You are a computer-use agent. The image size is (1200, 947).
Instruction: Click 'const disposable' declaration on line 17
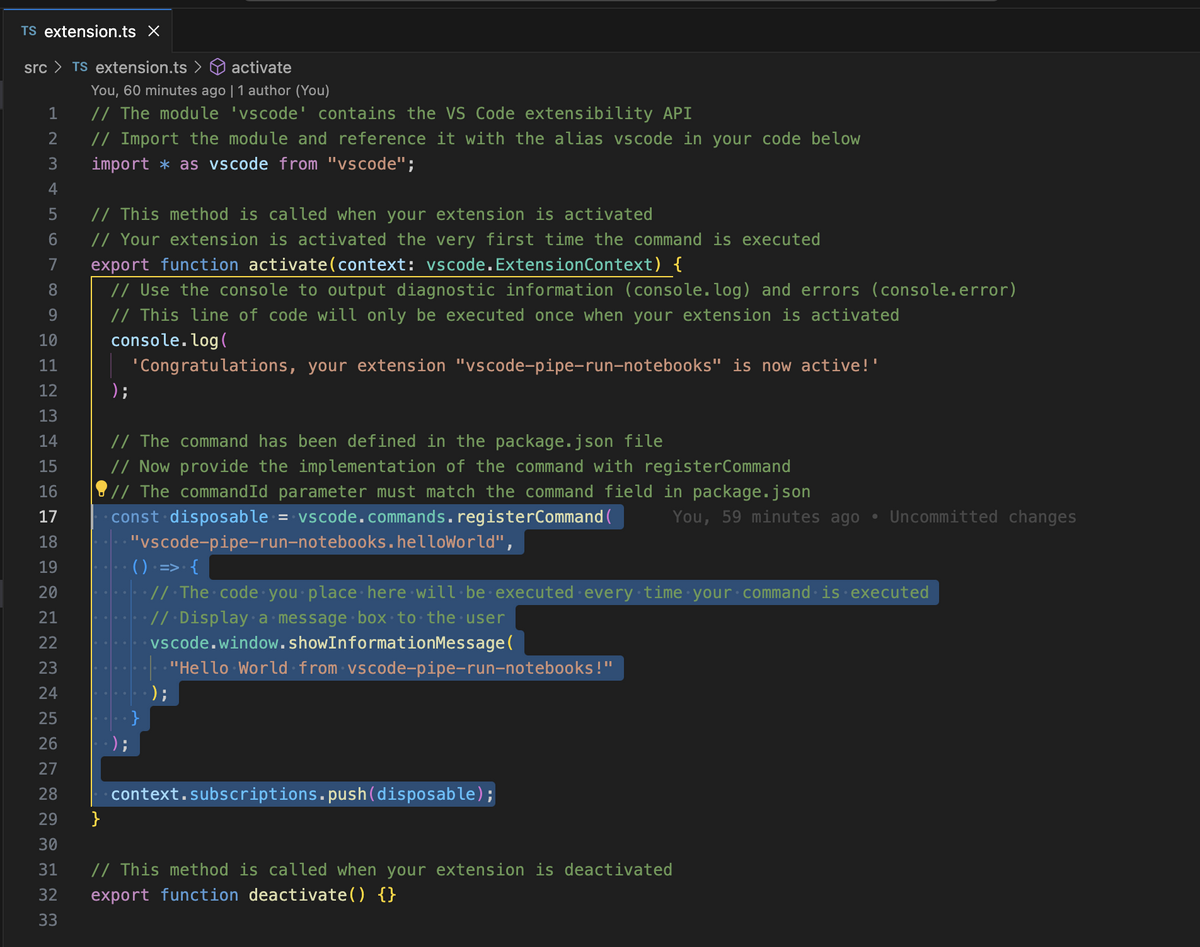click(x=189, y=517)
